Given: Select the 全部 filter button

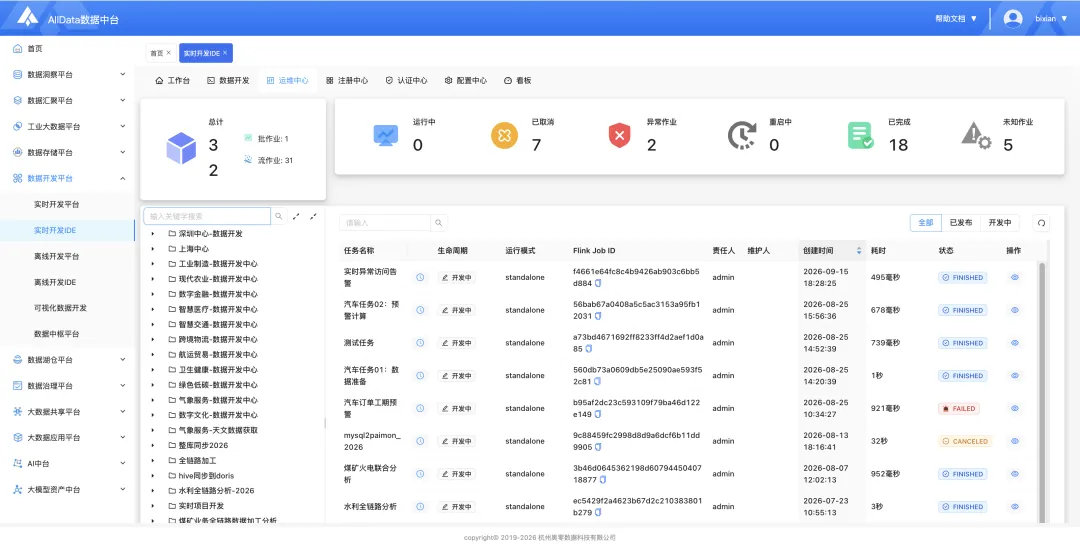Looking at the screenshot, I should 926,222.
